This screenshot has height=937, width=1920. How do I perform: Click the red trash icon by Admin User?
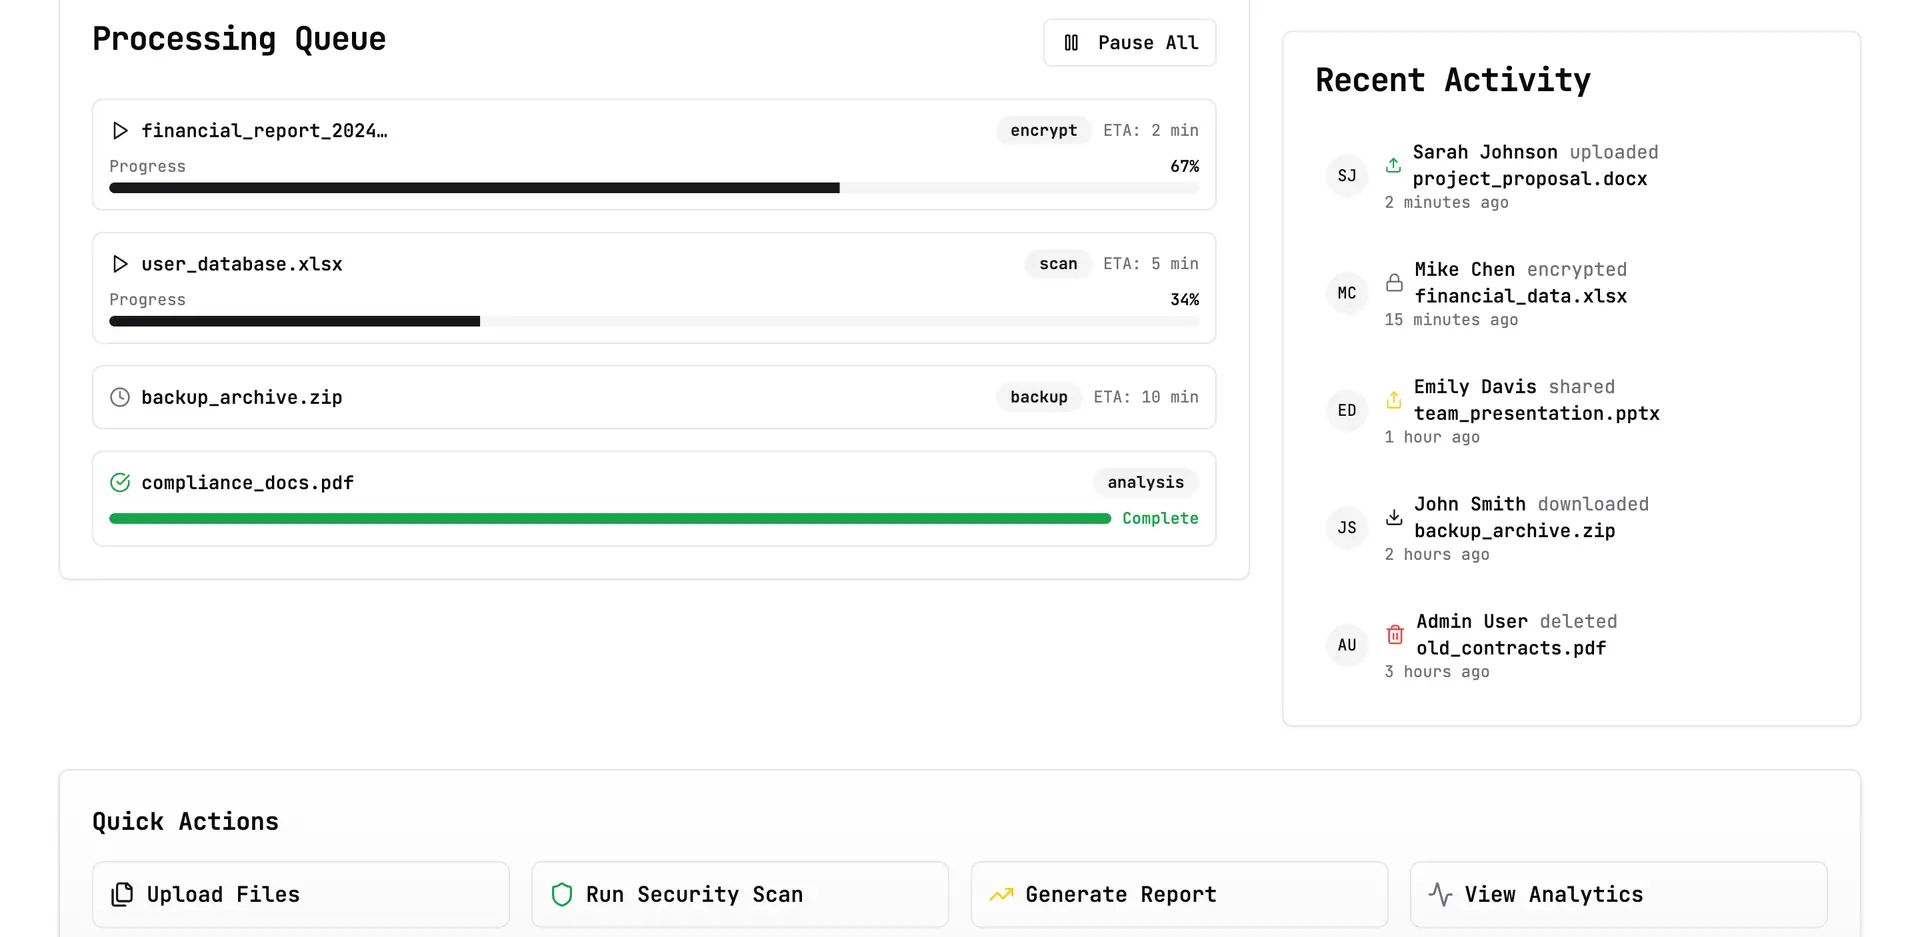(x=1395, y=635)
